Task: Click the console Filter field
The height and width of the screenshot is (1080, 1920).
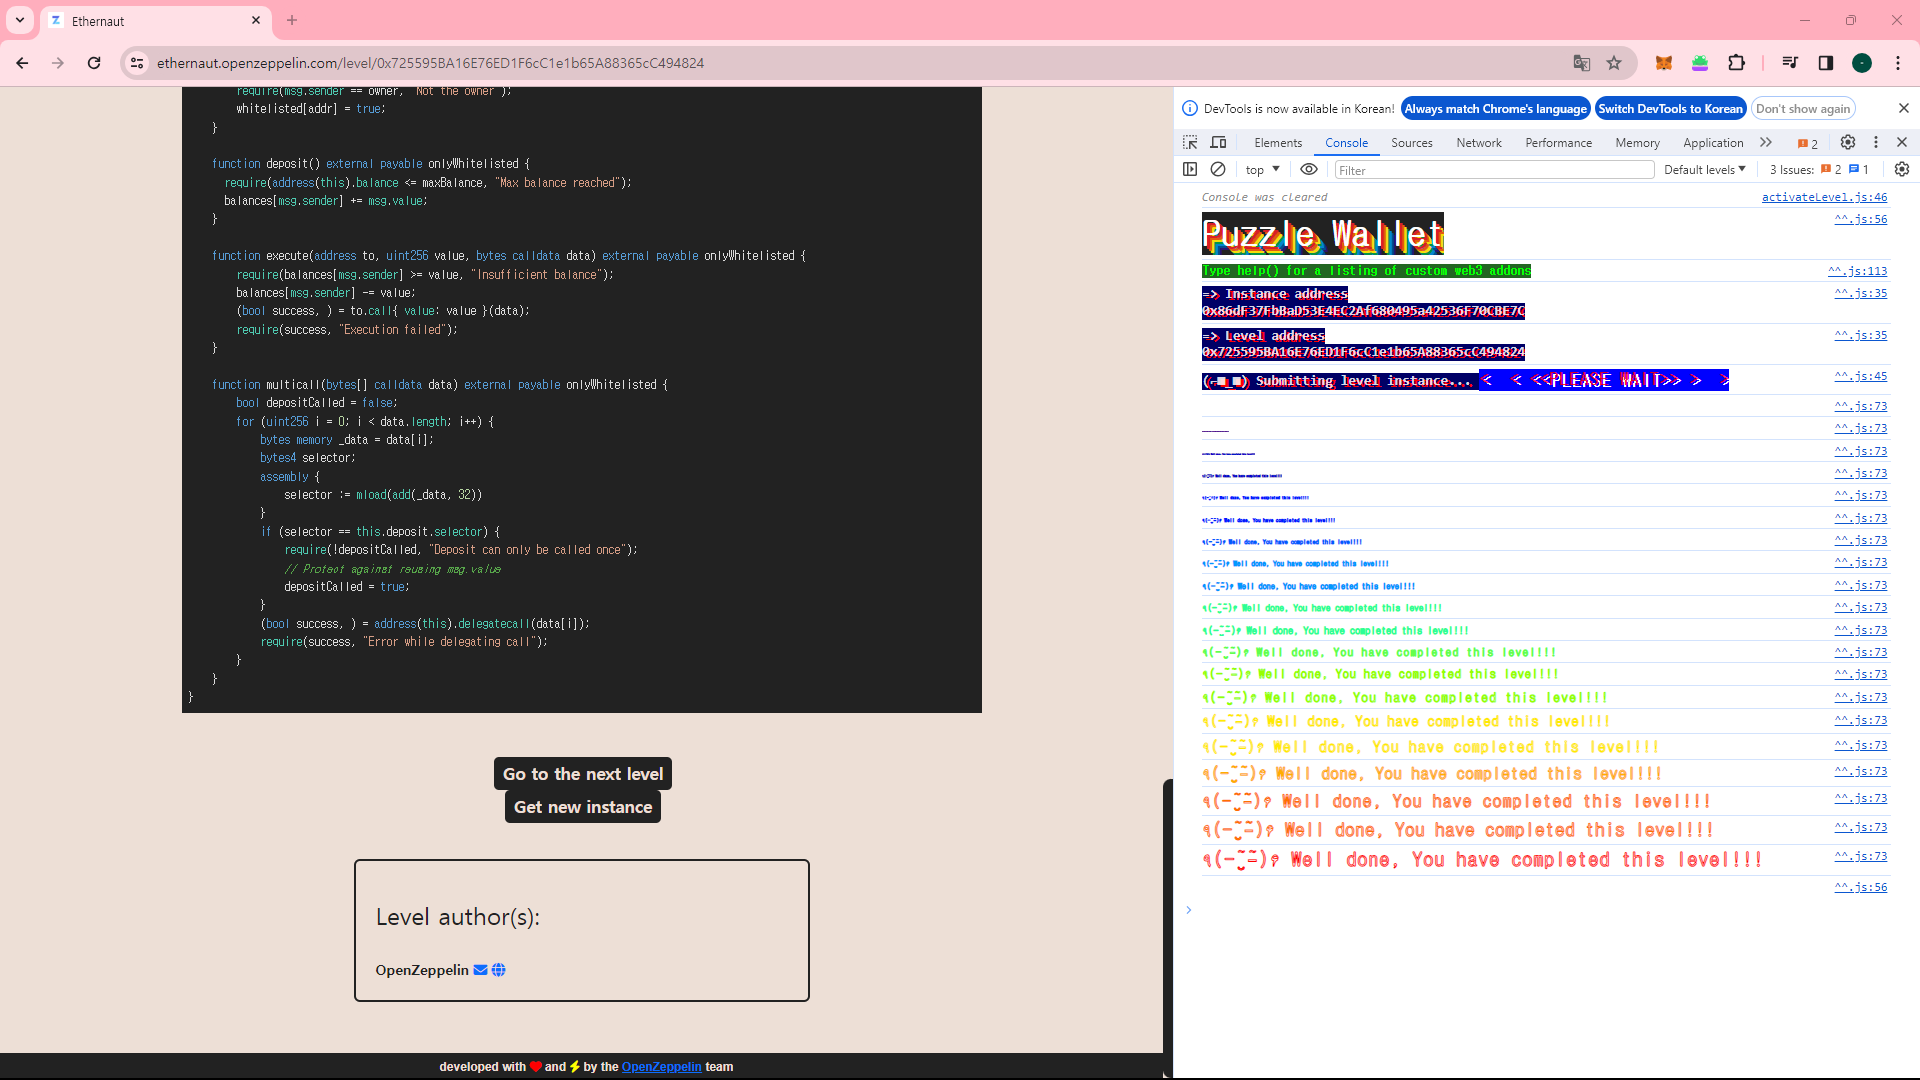Action: pos(1494,170)
